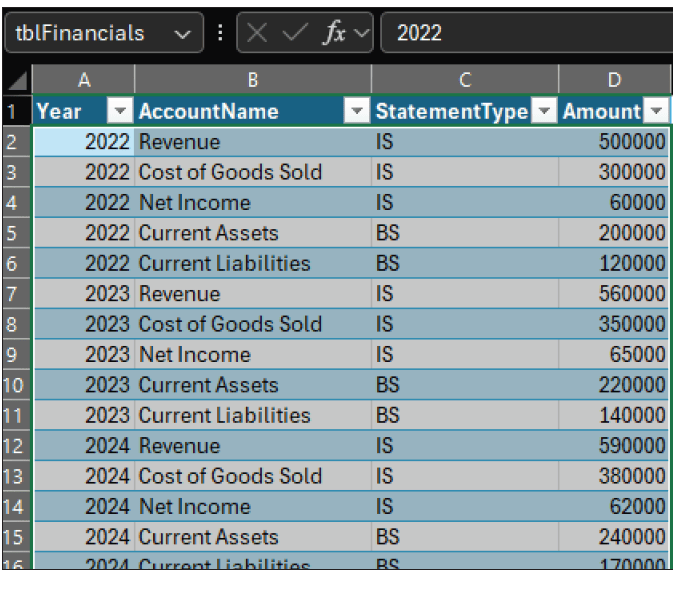Select column A header
Image resolution: width=673 pixels, height=591 pixels.
84,80
